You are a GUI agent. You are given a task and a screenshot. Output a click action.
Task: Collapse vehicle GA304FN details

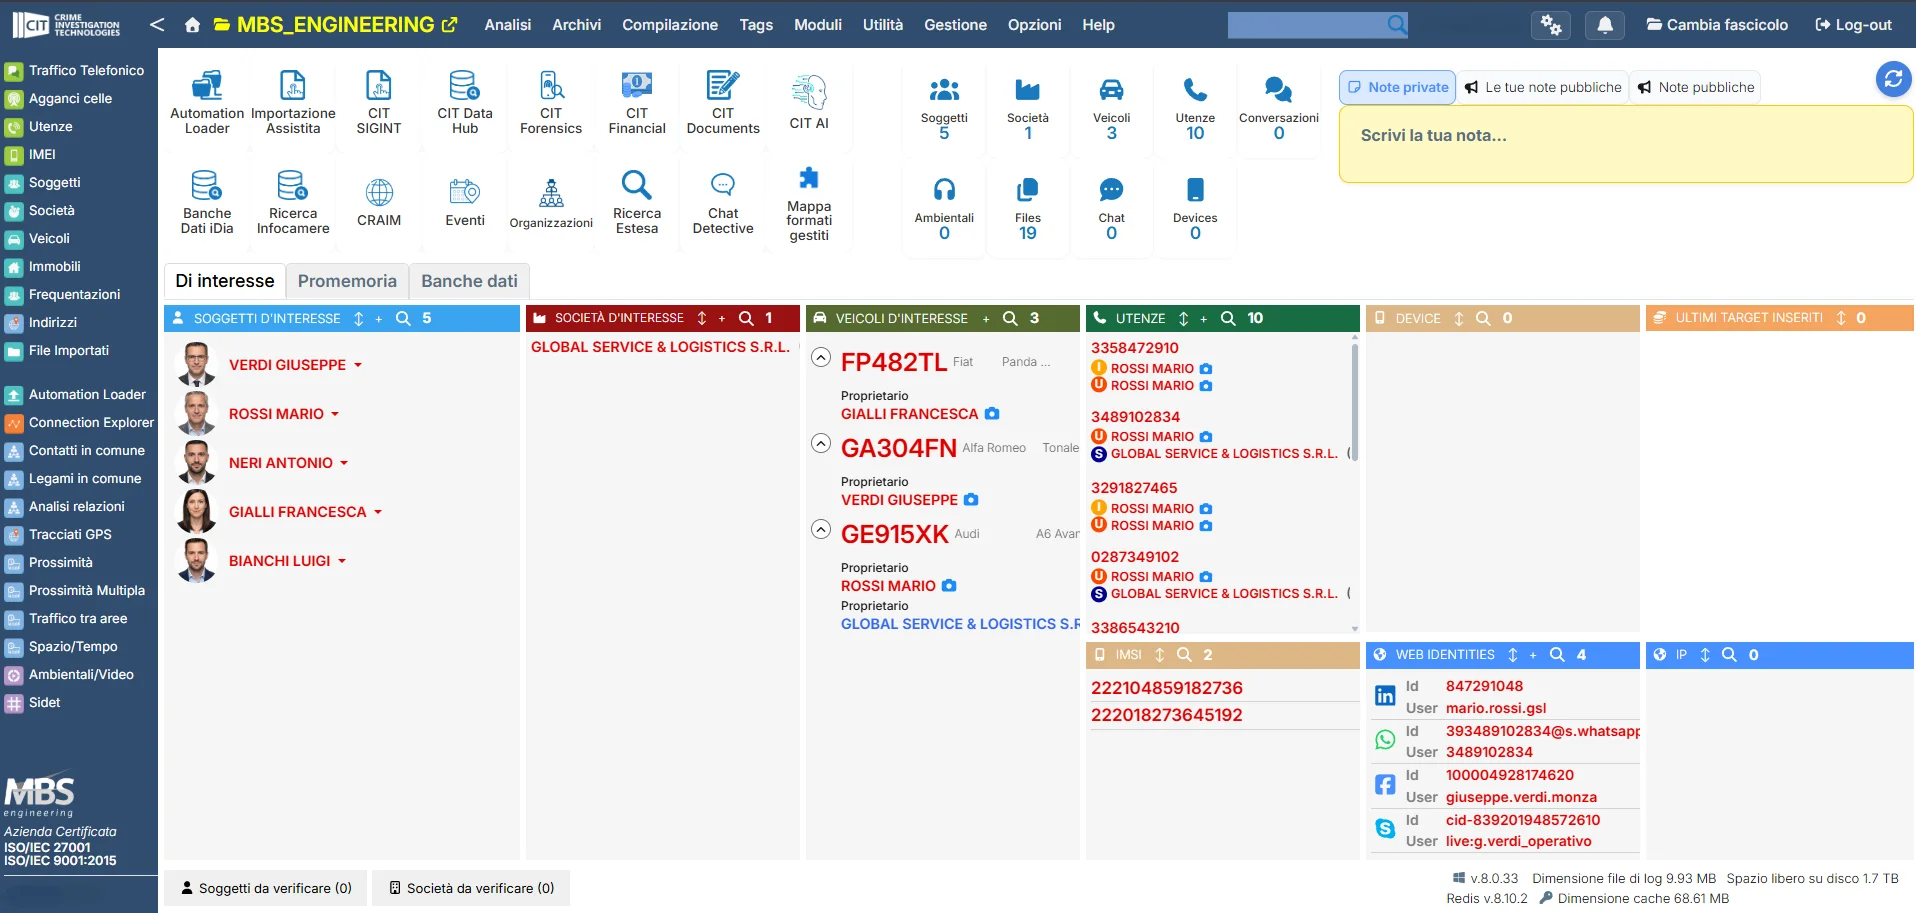821,443
